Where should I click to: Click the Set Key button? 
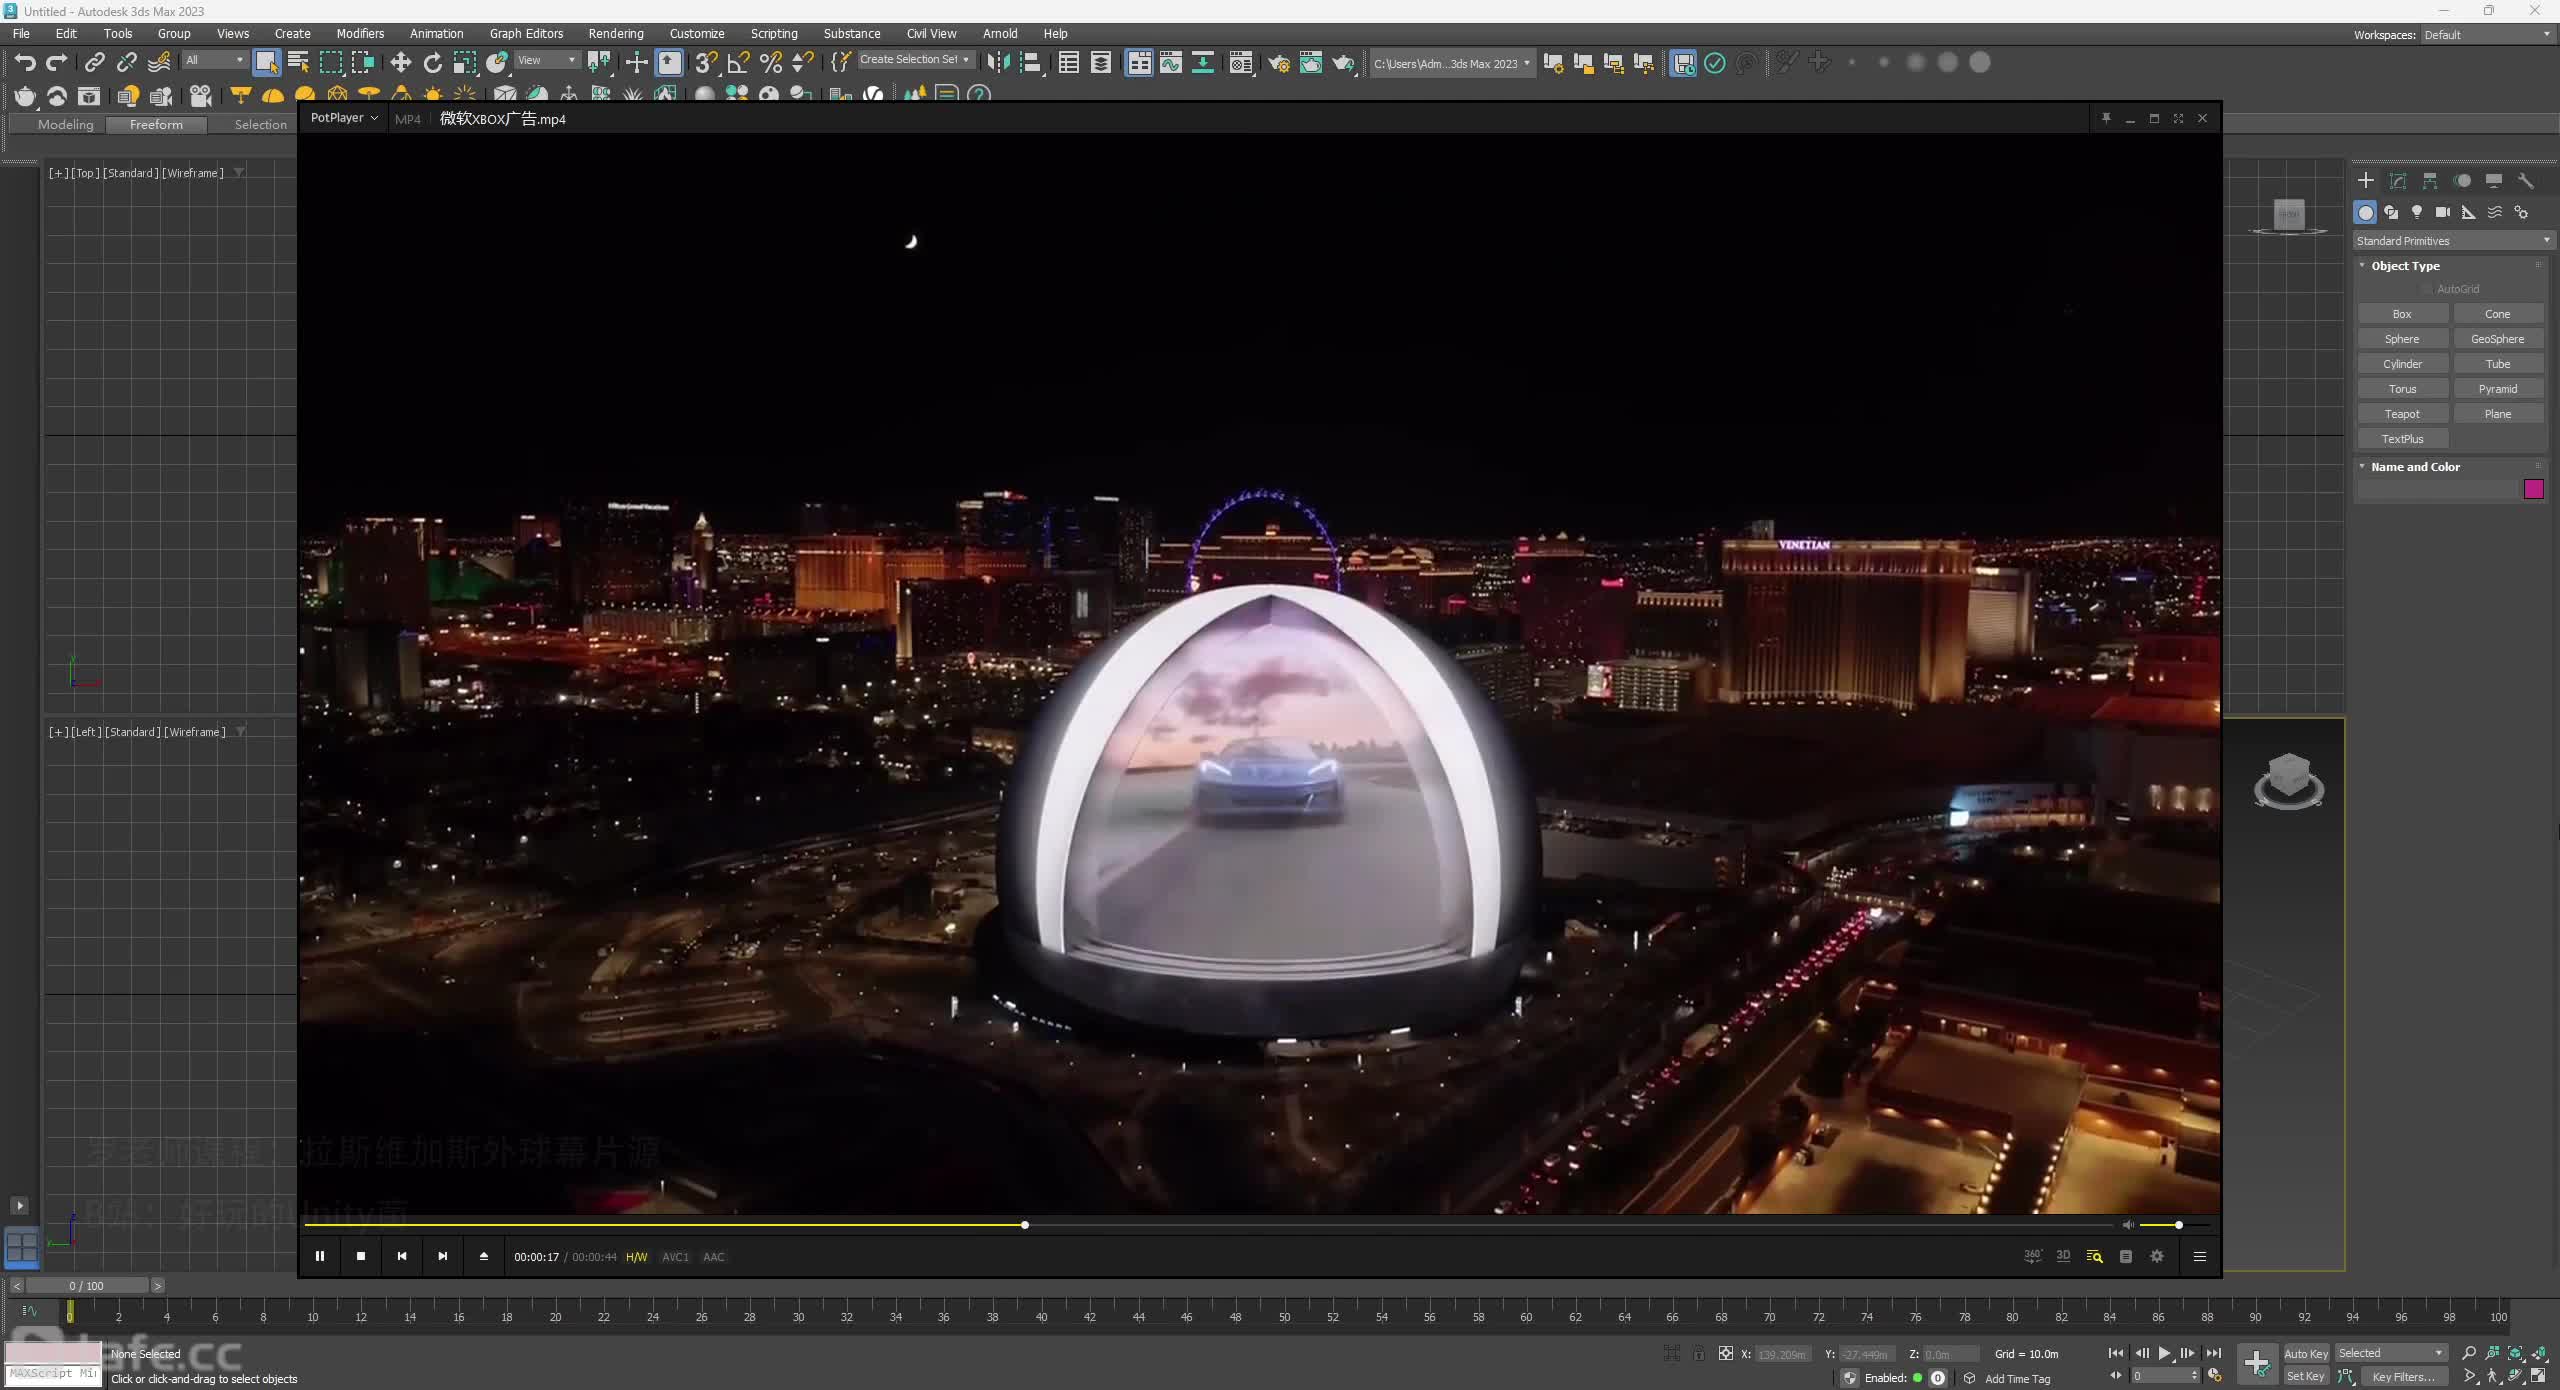(2306, 1376)
